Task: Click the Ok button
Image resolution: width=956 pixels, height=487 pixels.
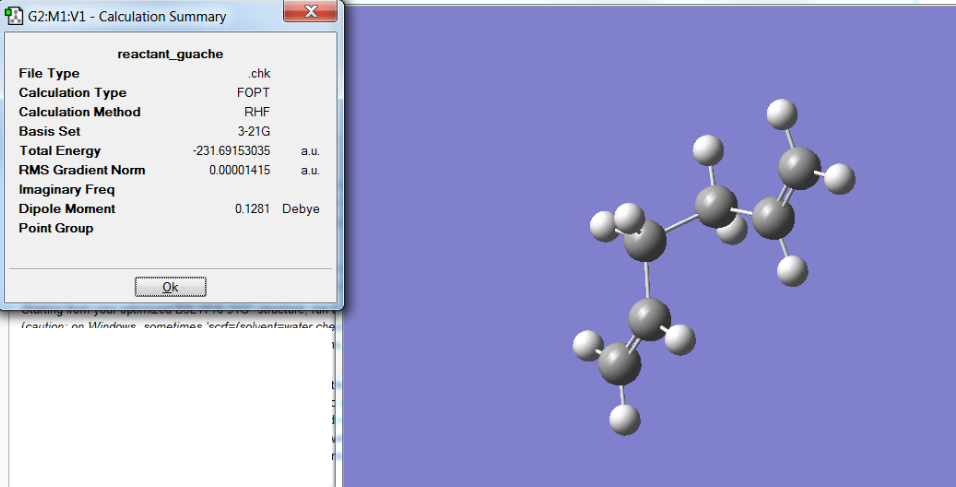Action: [x=170, y=286]
